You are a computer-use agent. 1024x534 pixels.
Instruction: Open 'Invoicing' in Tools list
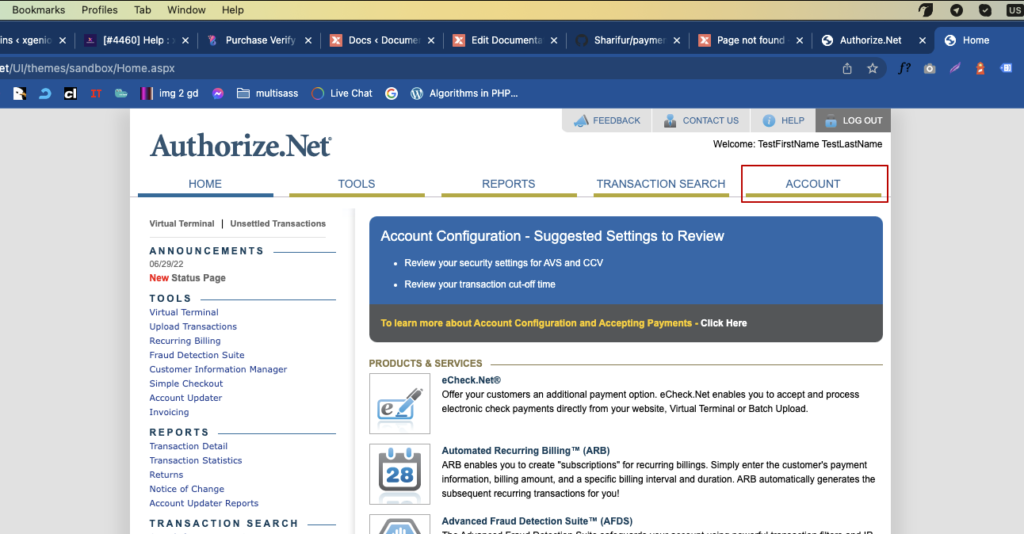click(169, 413)
